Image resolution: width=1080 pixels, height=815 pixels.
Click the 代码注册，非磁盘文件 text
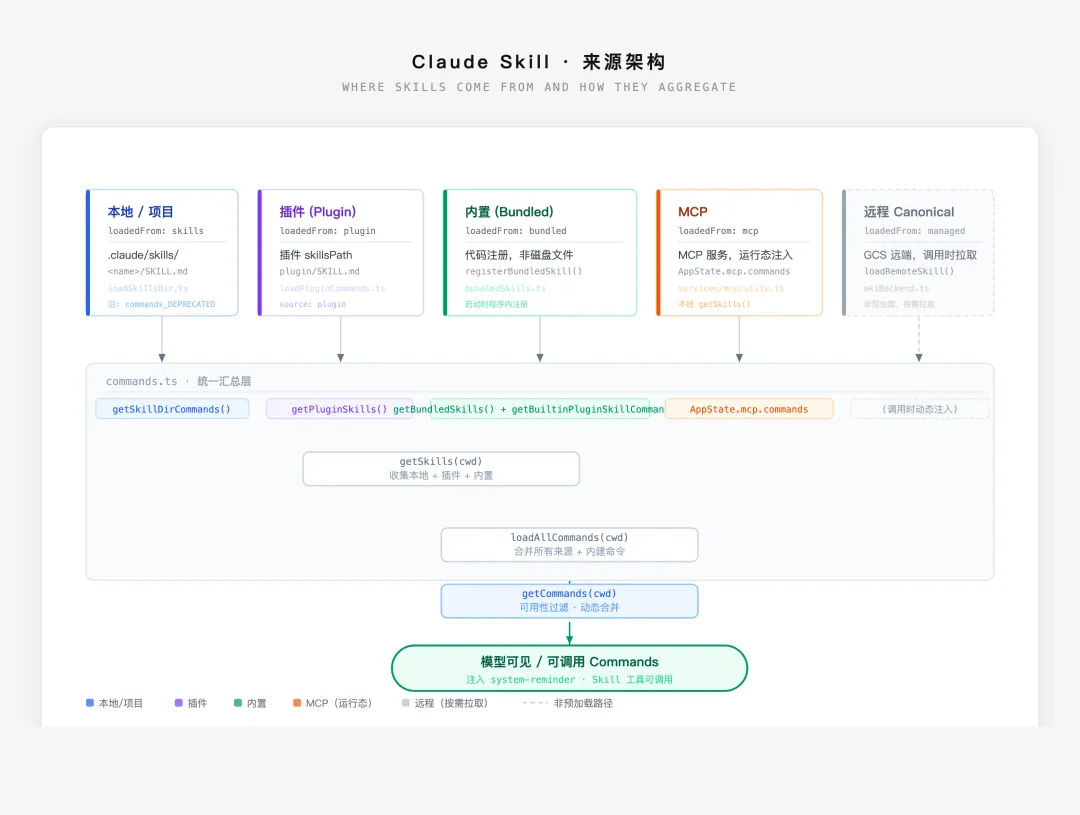tap(519, 255)
